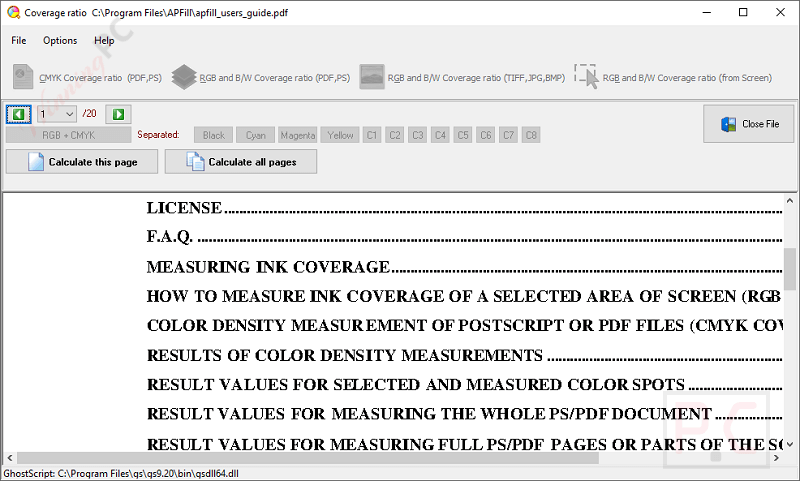Image resolution: width=800 pixels, height=481 pixels.
Task: Click the page icon on Calculate this page
Action: point(36,162)
